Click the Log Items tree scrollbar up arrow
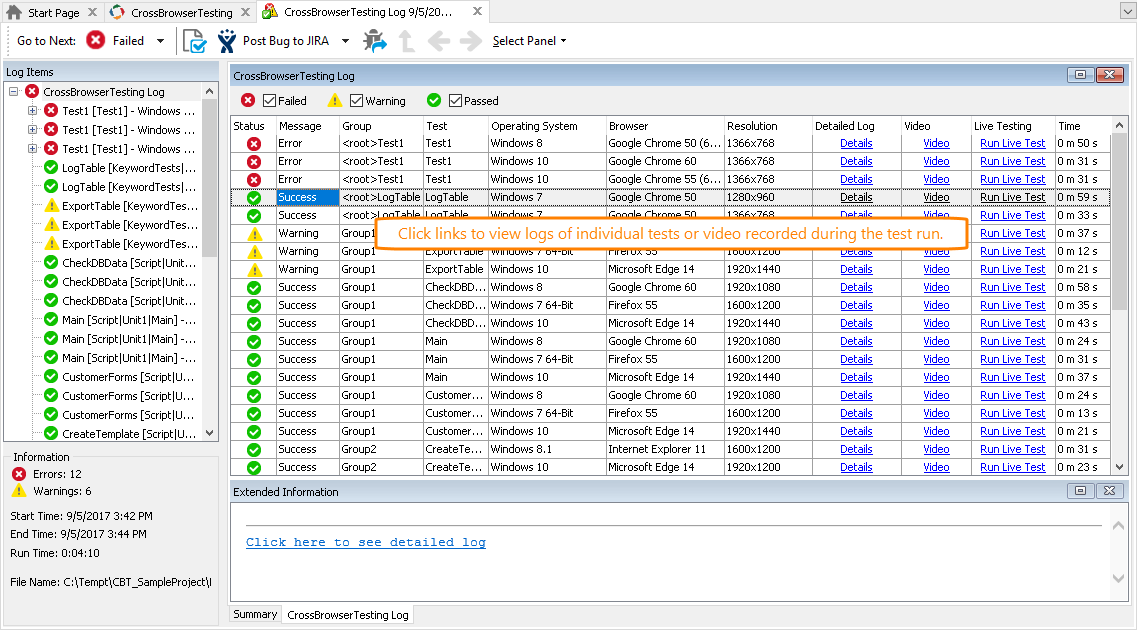1138x630 pixels. tap(210, 91)
